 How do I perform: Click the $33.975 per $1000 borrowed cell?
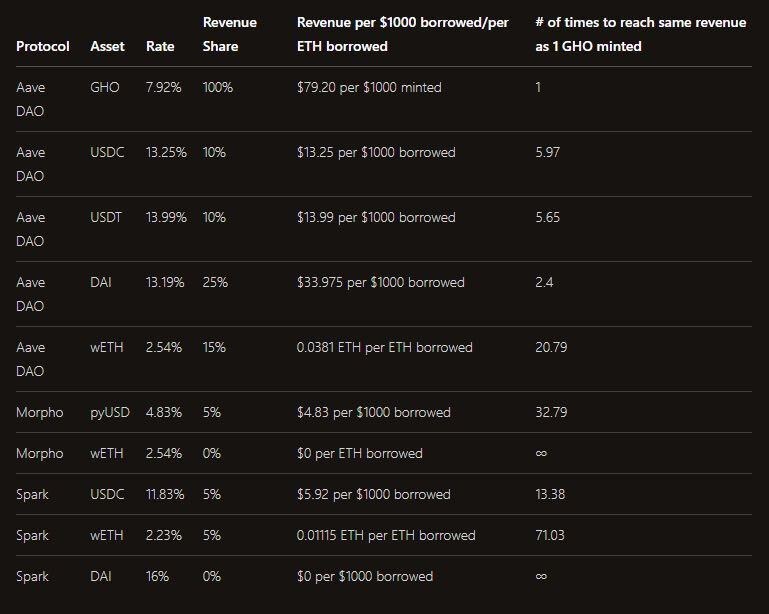(381, 283)
